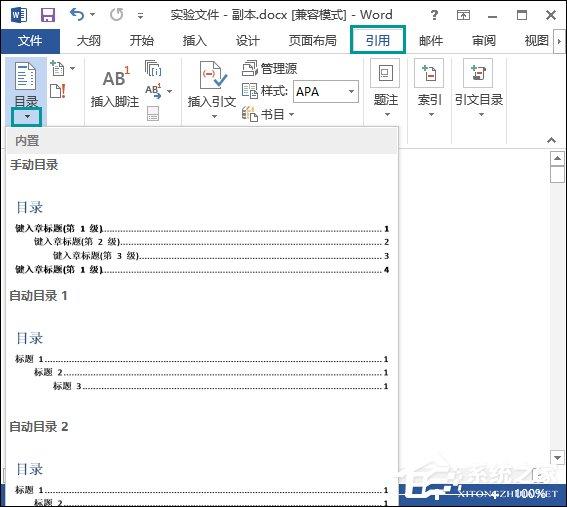Click the Word application icon
567x507 pixels.
(19, 15)
